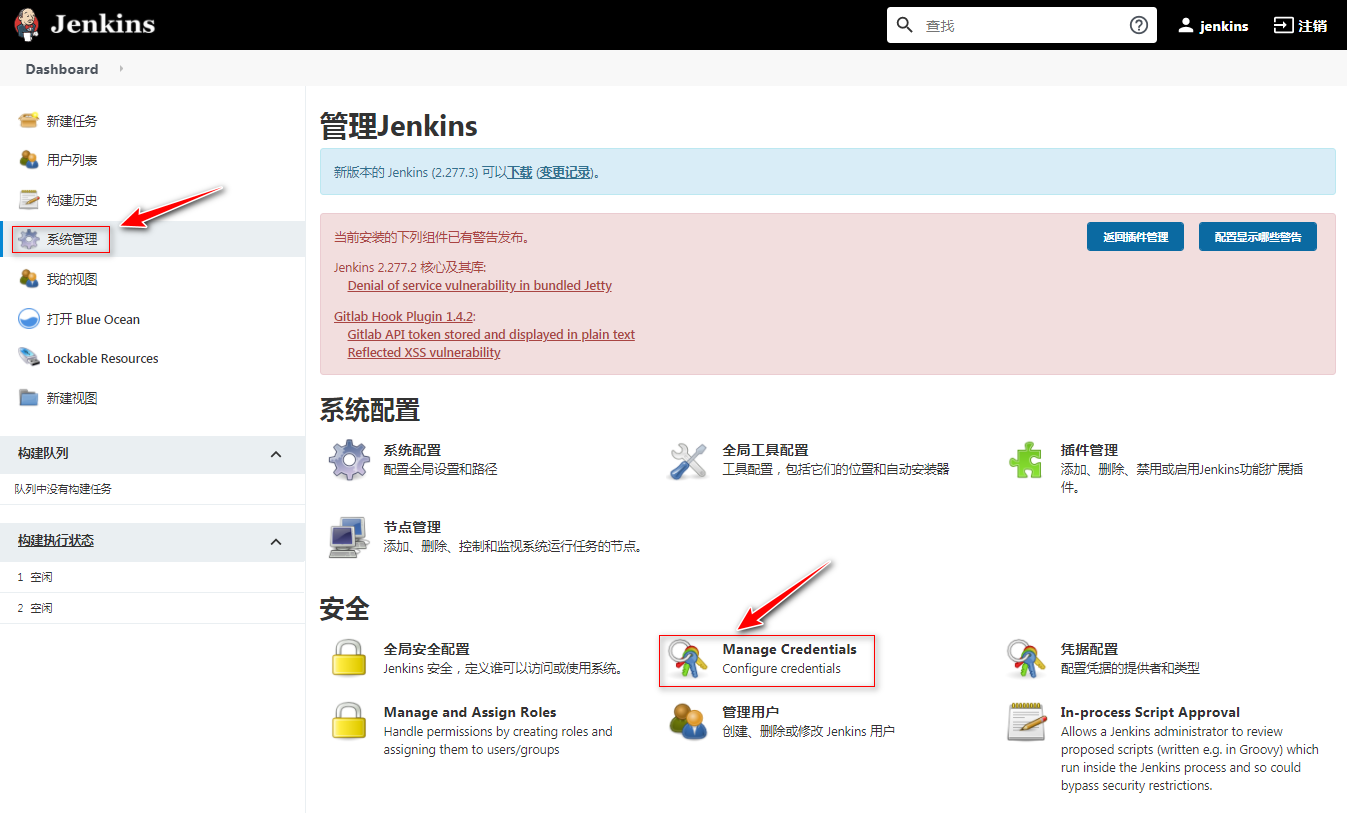Viewport: 1347px width, 813px height.
Task: Open Manage Credentials
Action: (x=791, y=648)
